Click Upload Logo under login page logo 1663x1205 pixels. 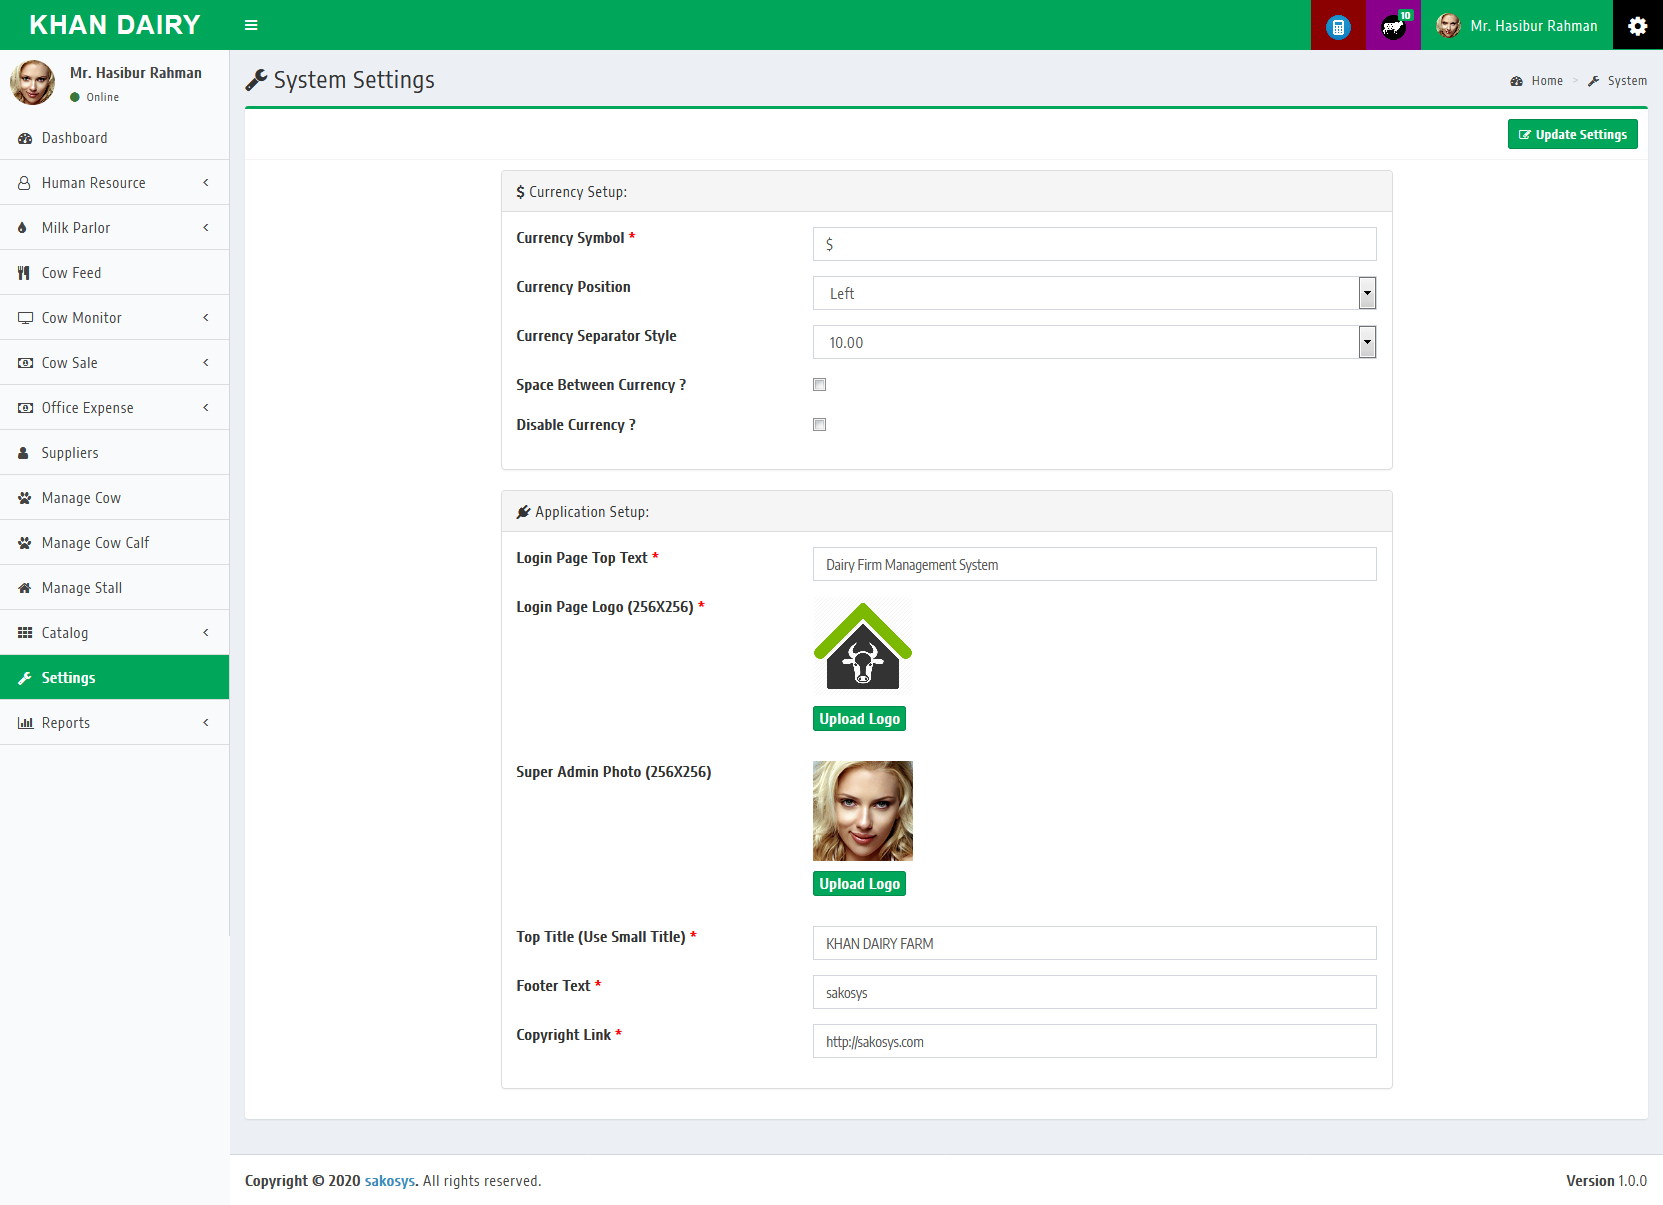point(859,719)
